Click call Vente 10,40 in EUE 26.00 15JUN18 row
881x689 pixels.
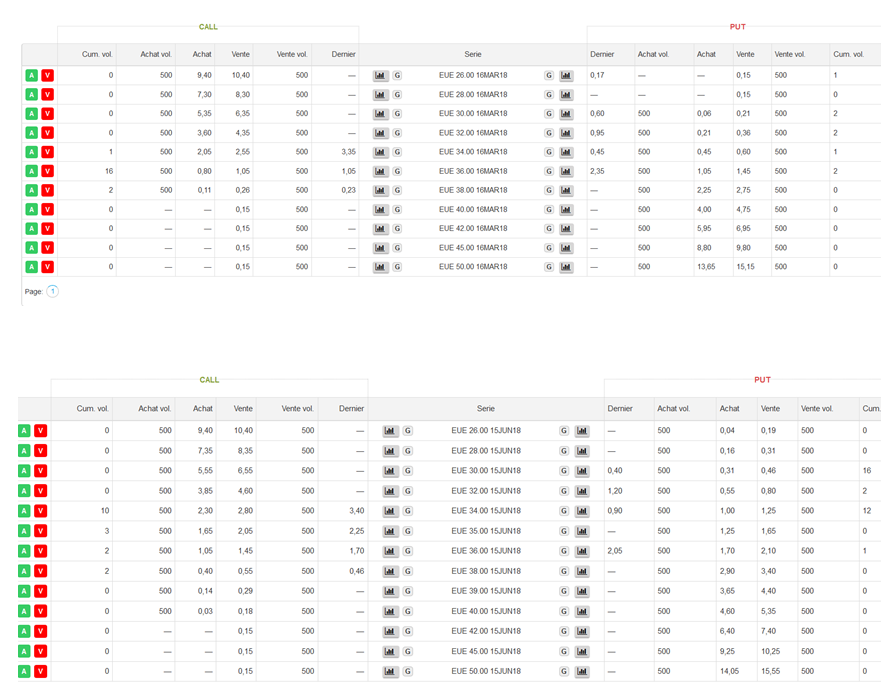243,431
